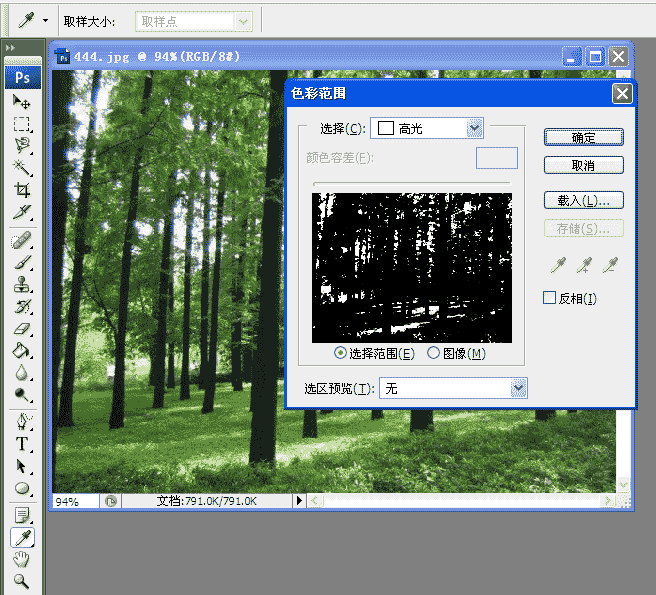Image resolution: width=656 pixels, height=595 pixels.
Task: Choose the 选择范围 radio button
Action: (x=340, y=353)
